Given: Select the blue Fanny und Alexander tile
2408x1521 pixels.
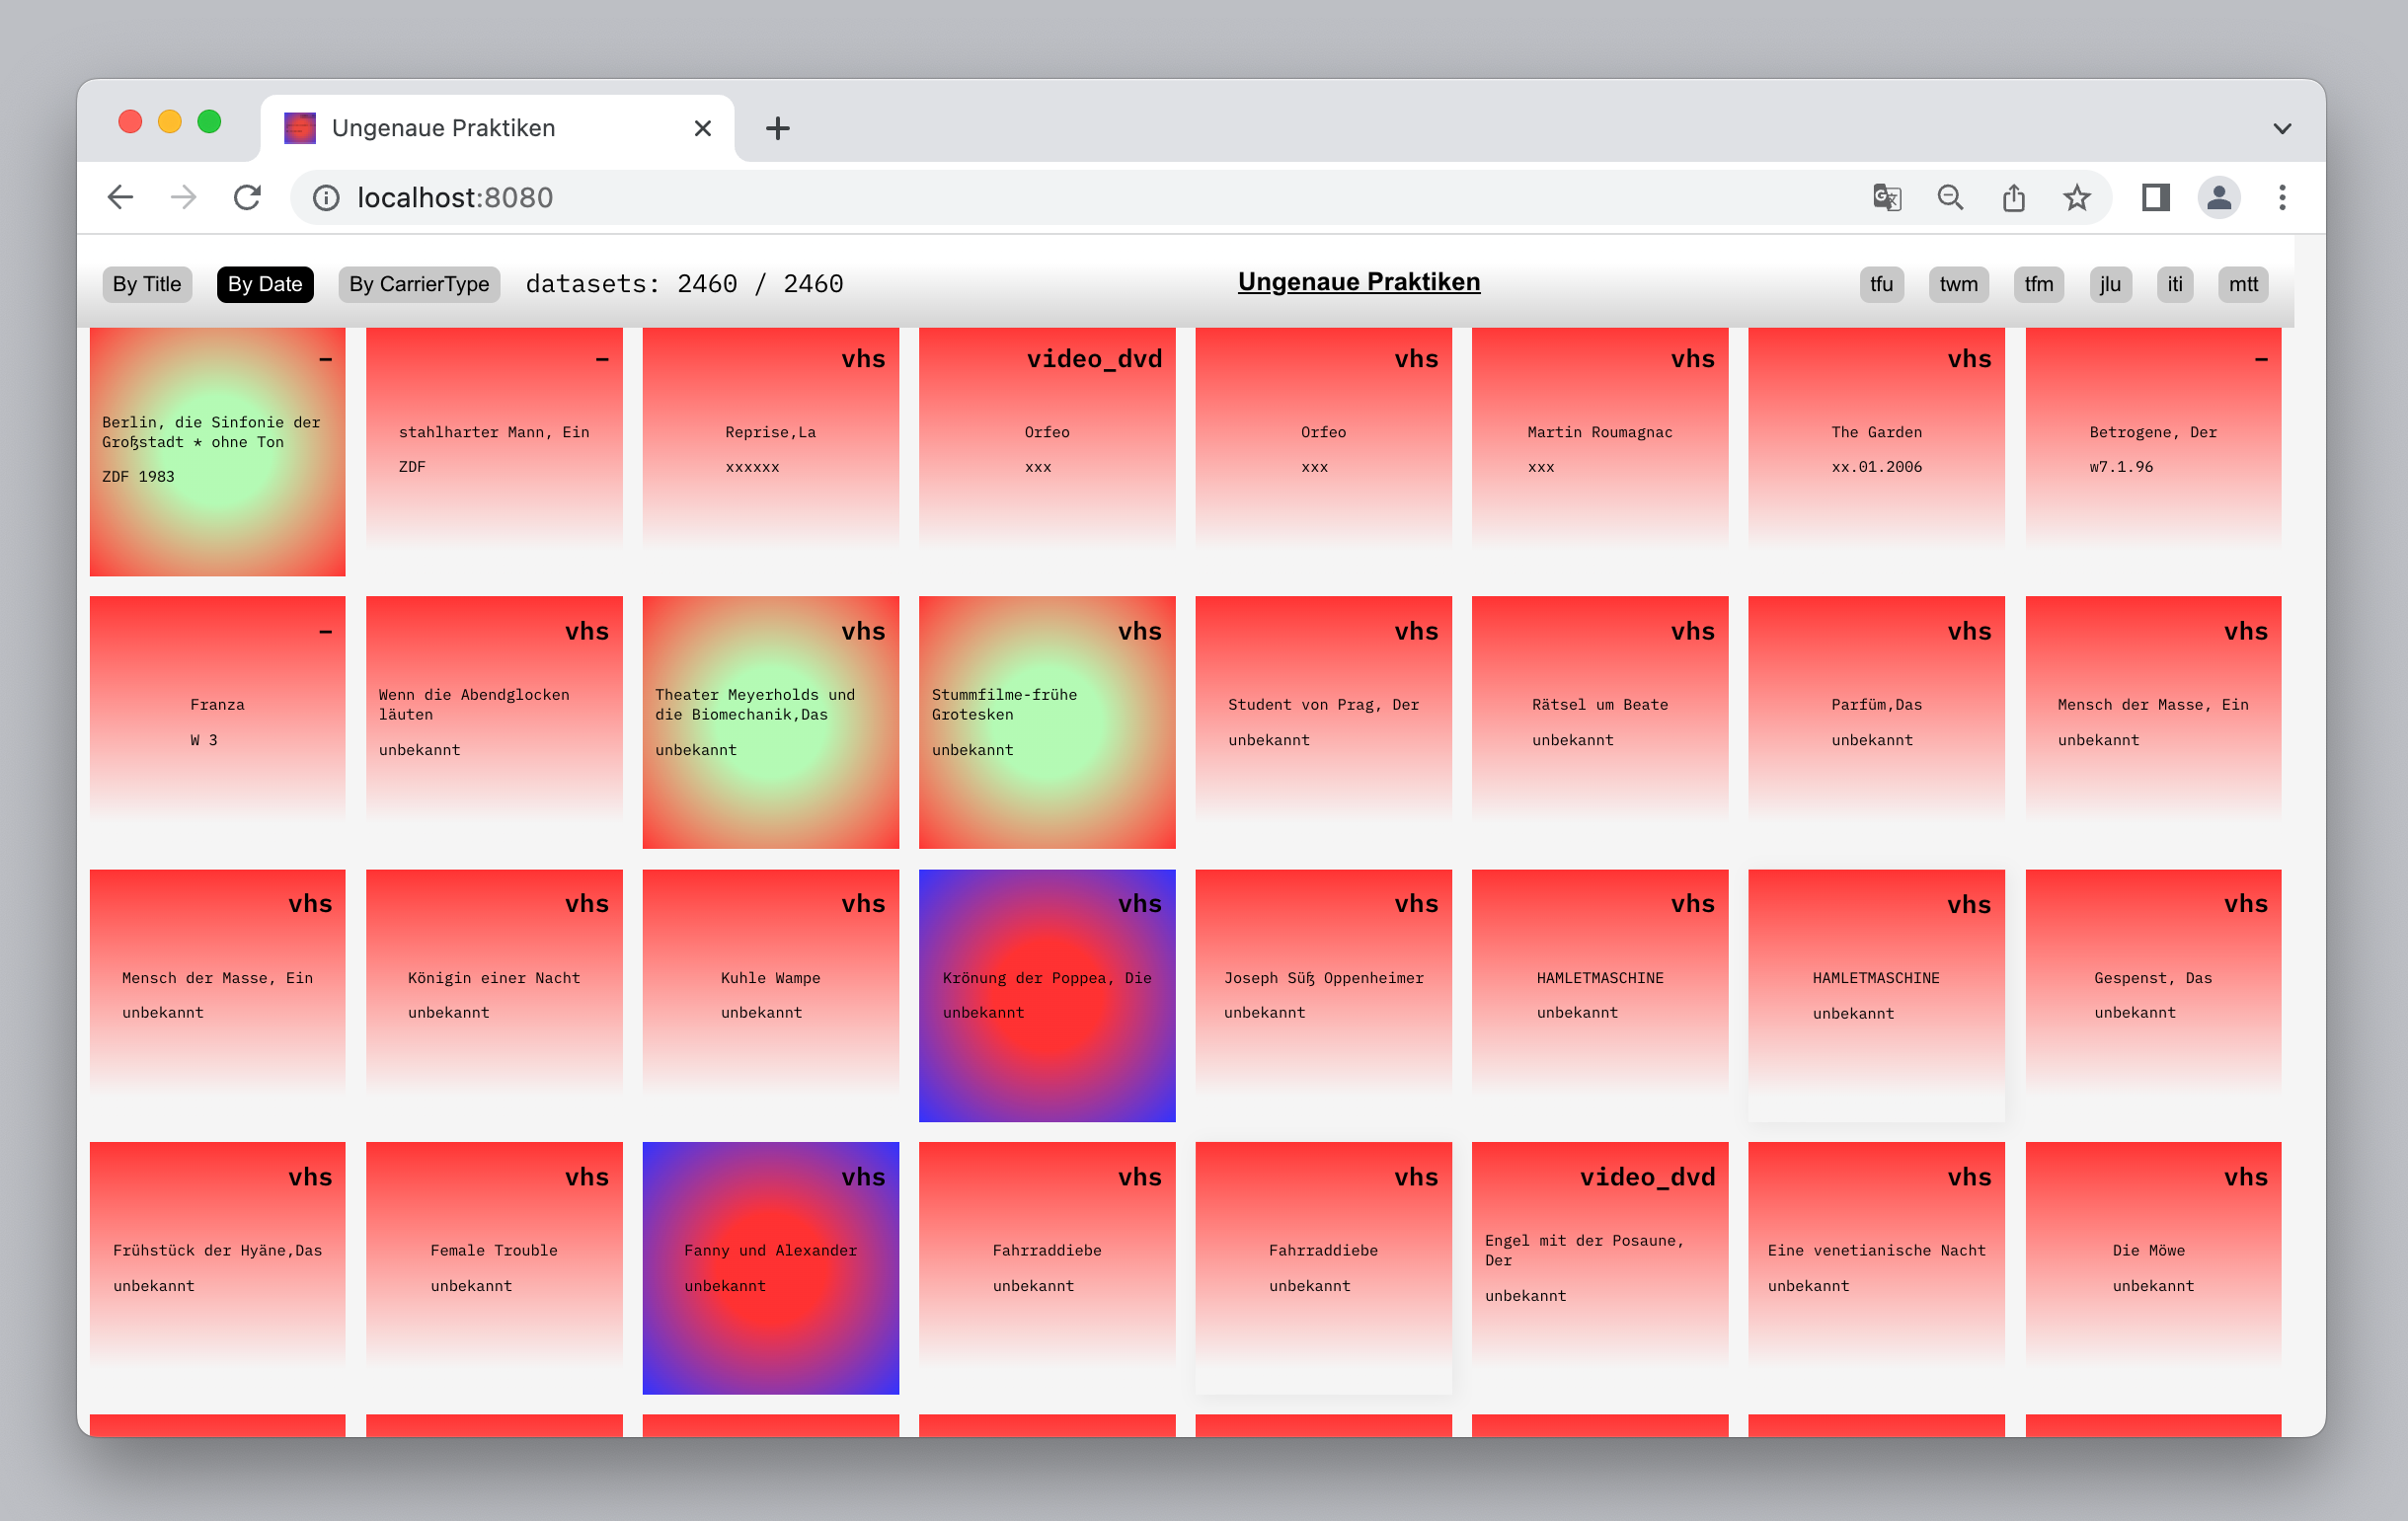Looking at the screenshot, I should (x=770, y=1267).
